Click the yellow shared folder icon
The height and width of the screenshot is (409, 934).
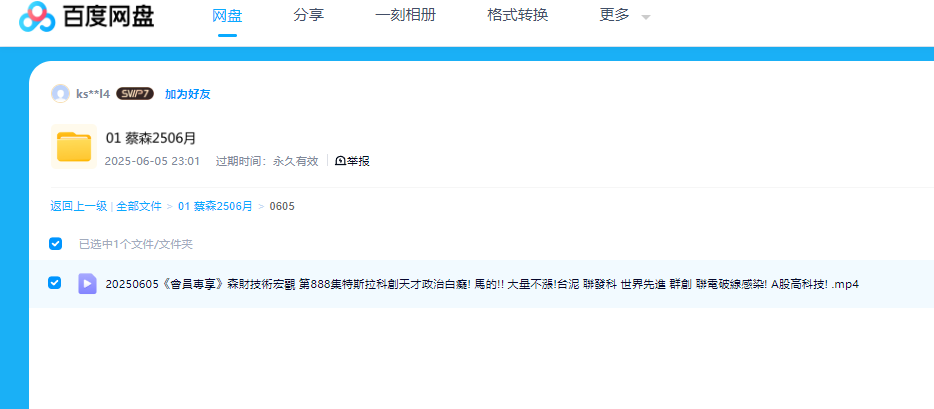click(73, 147)
